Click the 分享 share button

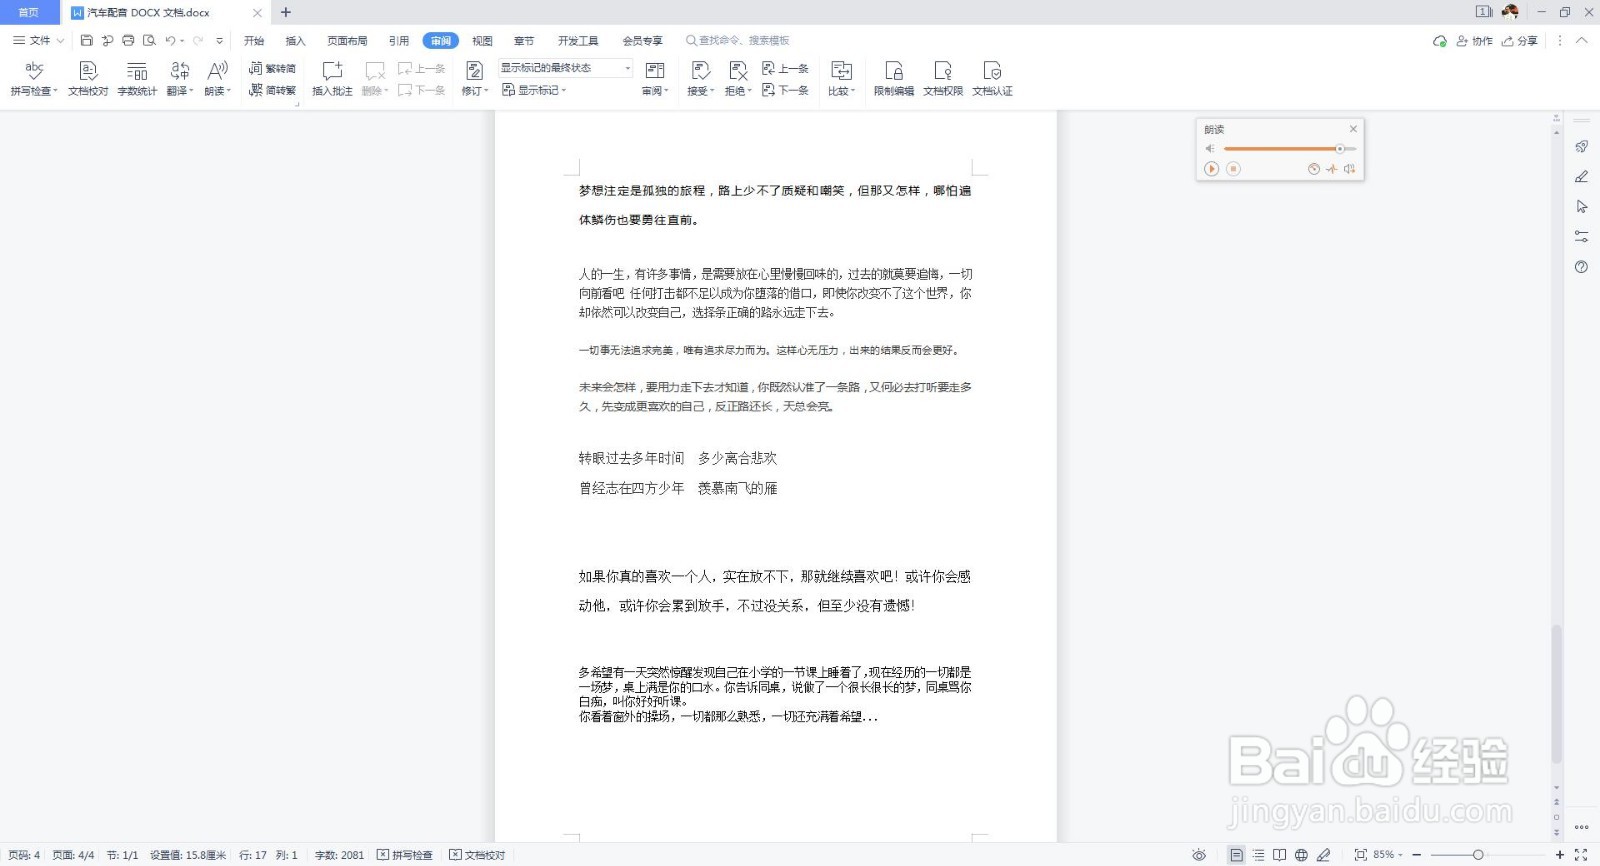(1520, 41)
